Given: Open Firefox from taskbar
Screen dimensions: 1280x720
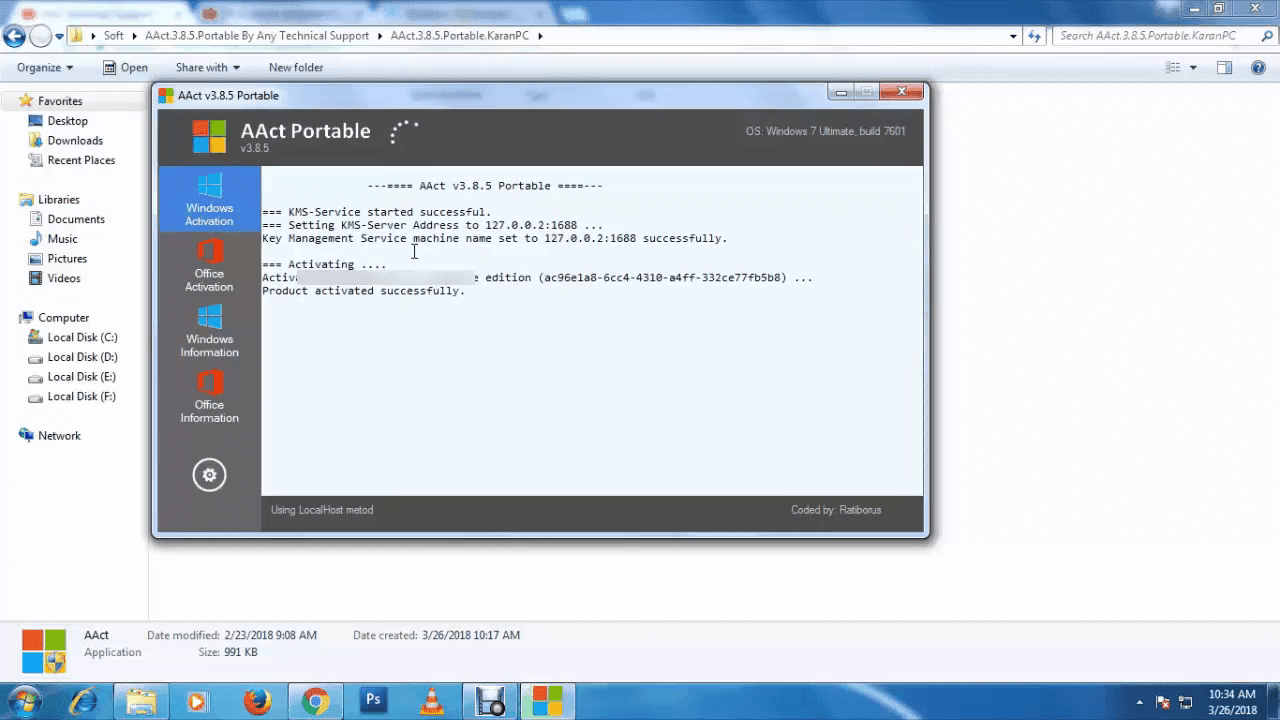Looking at the screenshot, I should 257,702.
